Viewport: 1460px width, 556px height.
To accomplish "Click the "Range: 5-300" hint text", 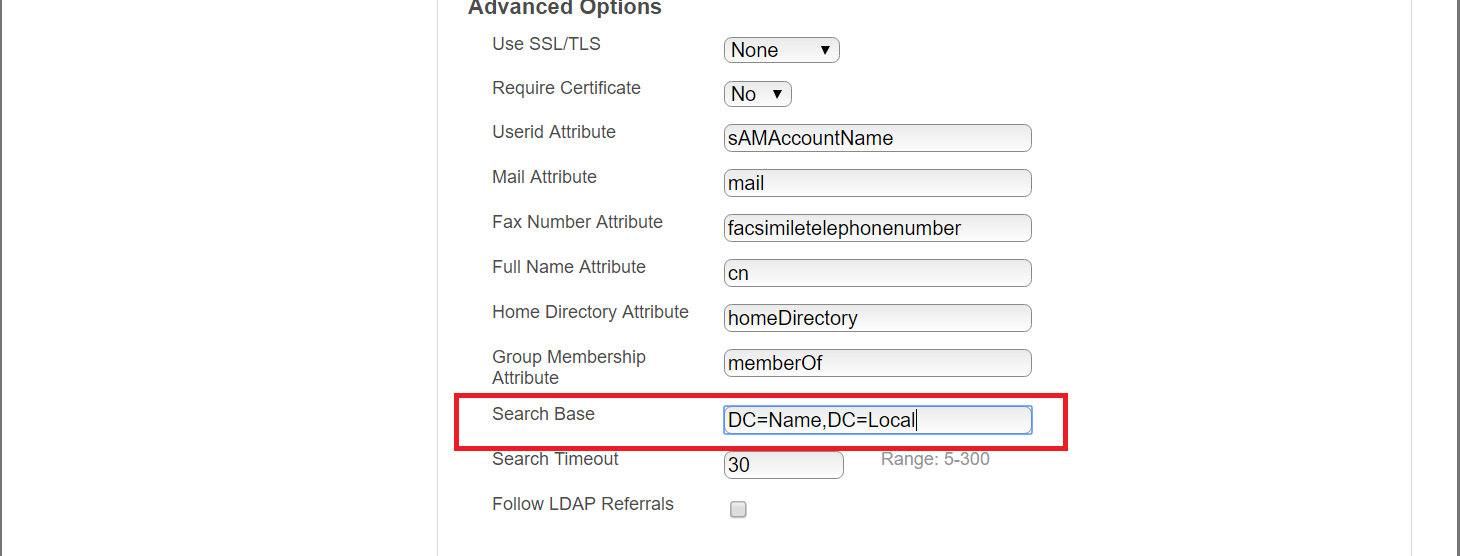I will point(935,459).
